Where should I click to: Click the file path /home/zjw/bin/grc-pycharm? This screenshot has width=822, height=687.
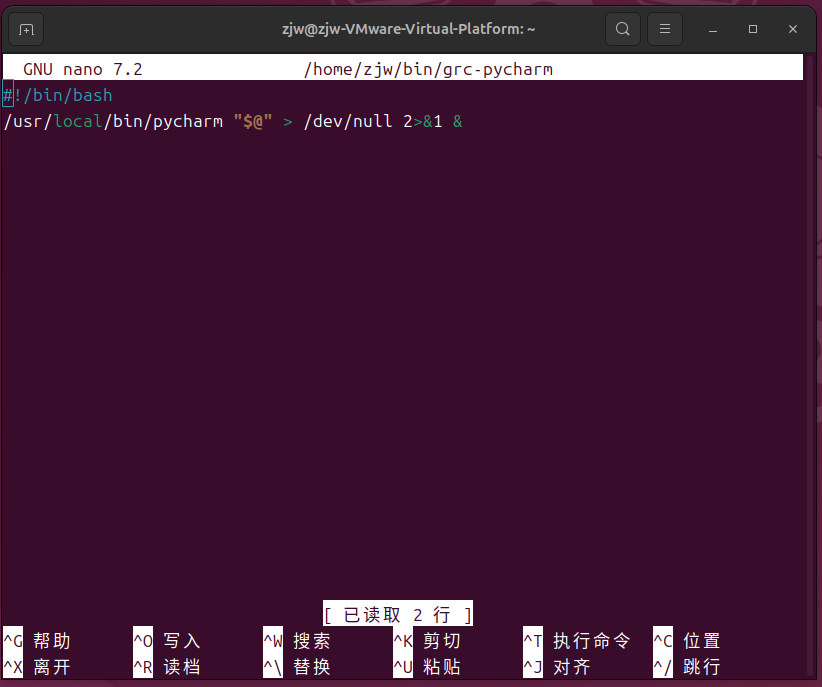point(428,69)
